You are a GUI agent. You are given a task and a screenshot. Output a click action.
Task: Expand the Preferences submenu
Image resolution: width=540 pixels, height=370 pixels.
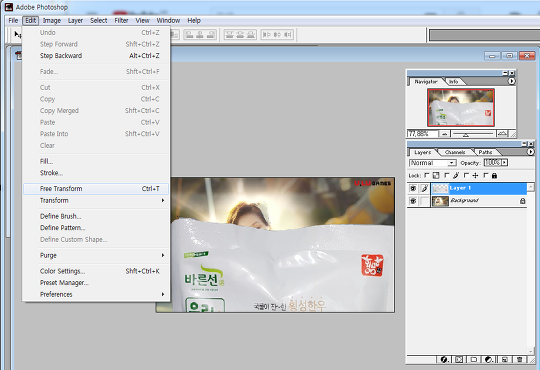96,294
